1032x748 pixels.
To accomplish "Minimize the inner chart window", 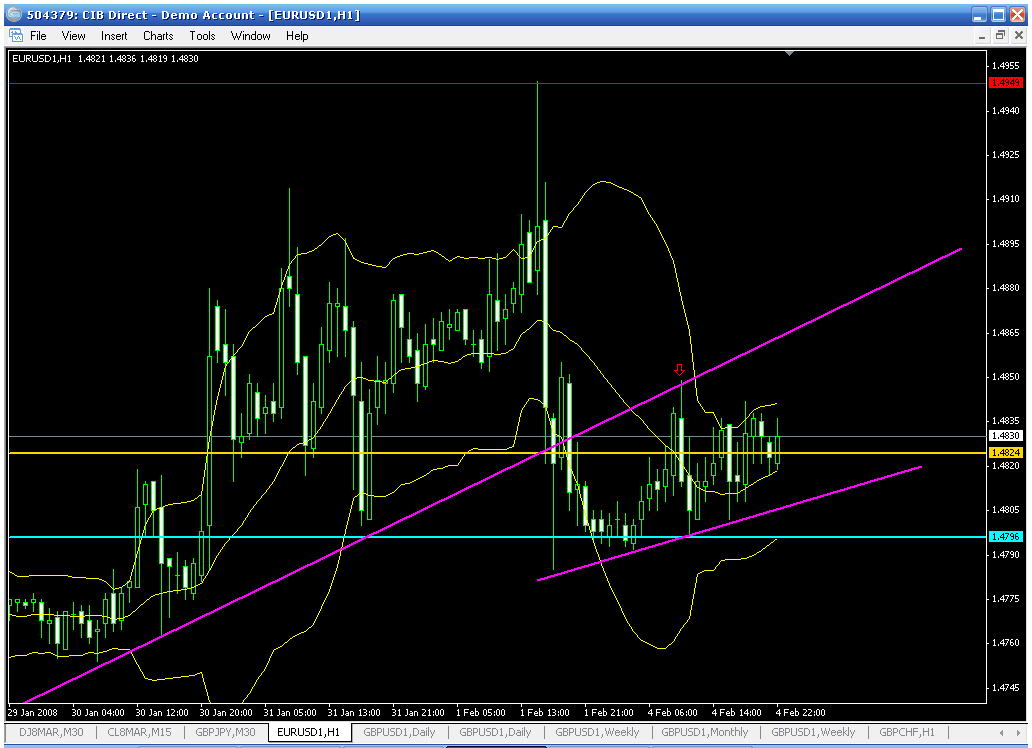I will [981, 35].
